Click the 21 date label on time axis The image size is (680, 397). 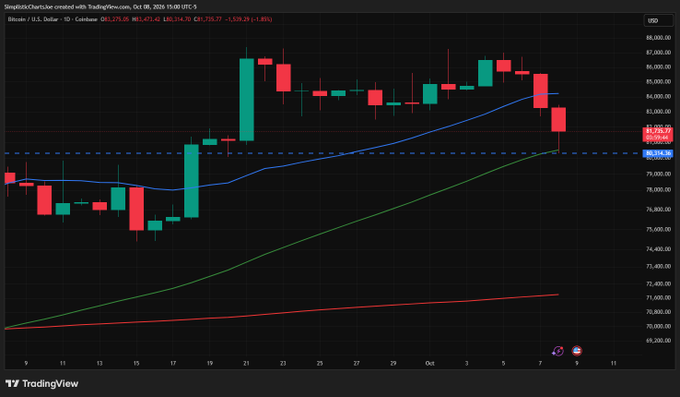tap(246, 363)
